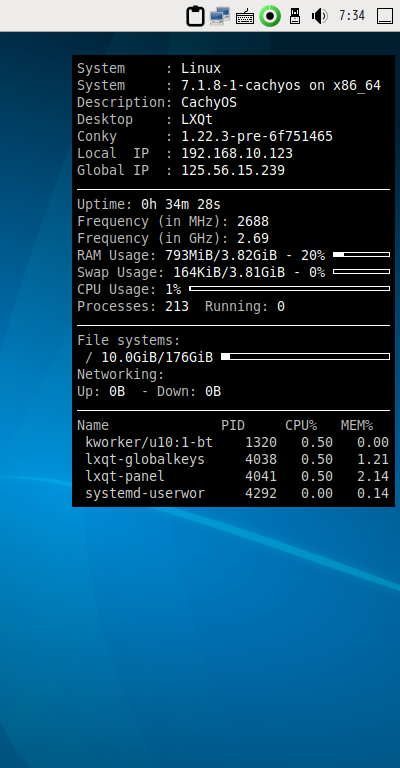Click the Processes count 213
400x768 pixels.
pos(177,307)
